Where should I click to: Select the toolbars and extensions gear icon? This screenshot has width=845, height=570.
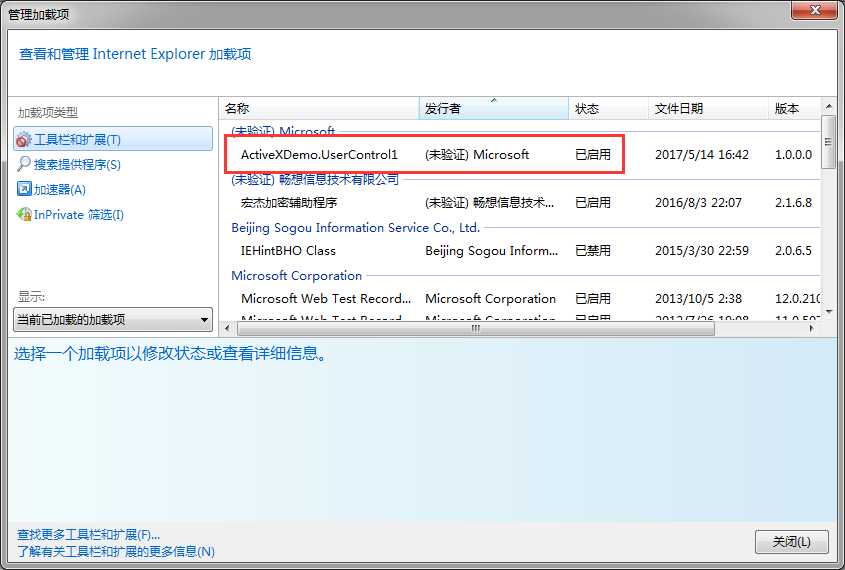coord(24,140)
